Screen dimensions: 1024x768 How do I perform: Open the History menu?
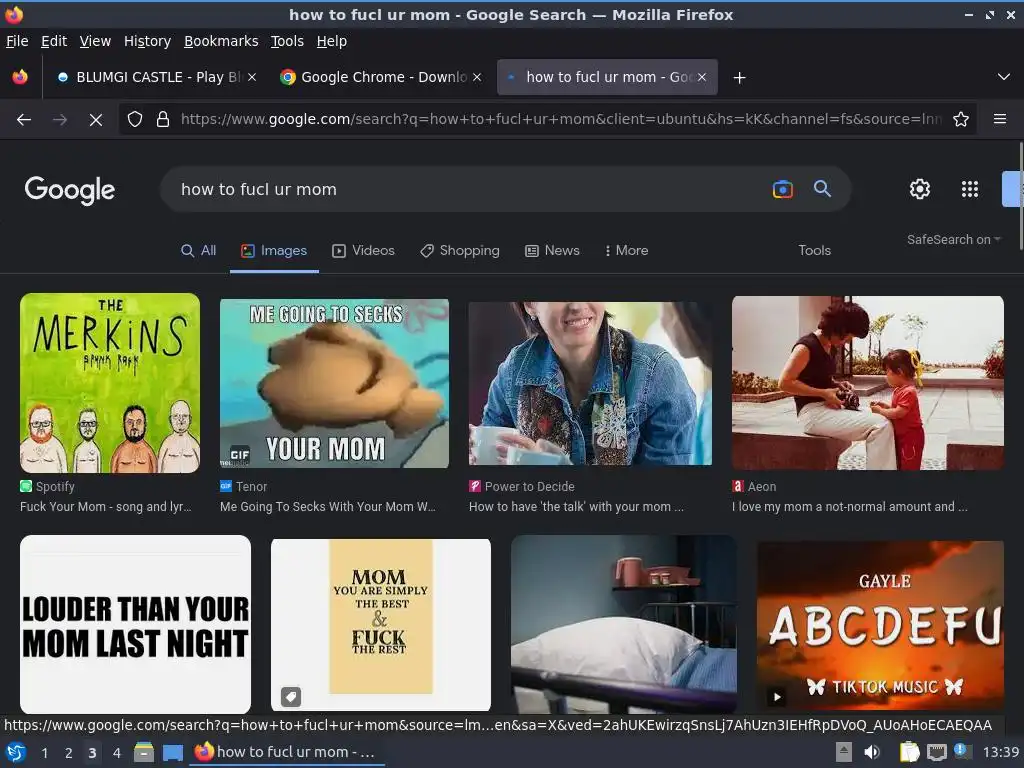pos(147,41)
